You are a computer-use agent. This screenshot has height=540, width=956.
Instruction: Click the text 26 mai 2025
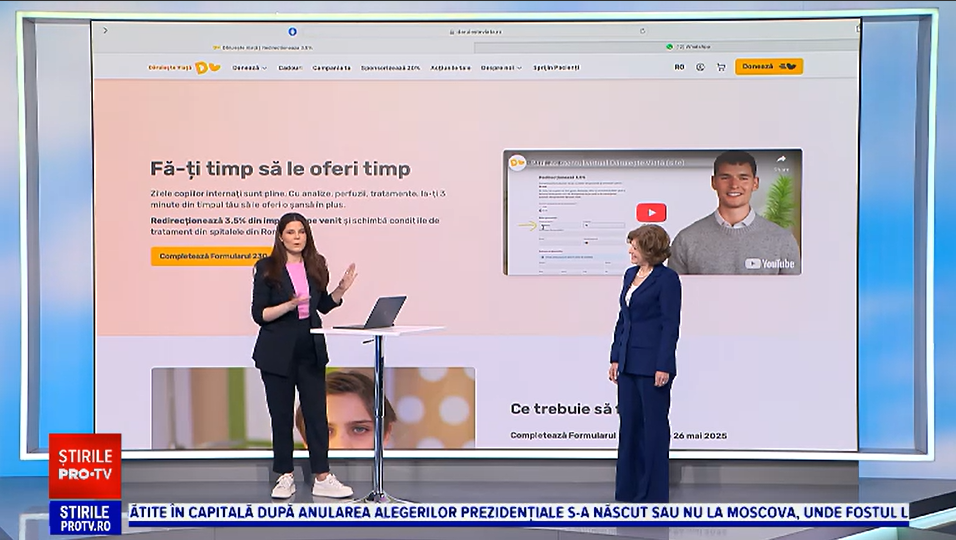pos(700,436)
